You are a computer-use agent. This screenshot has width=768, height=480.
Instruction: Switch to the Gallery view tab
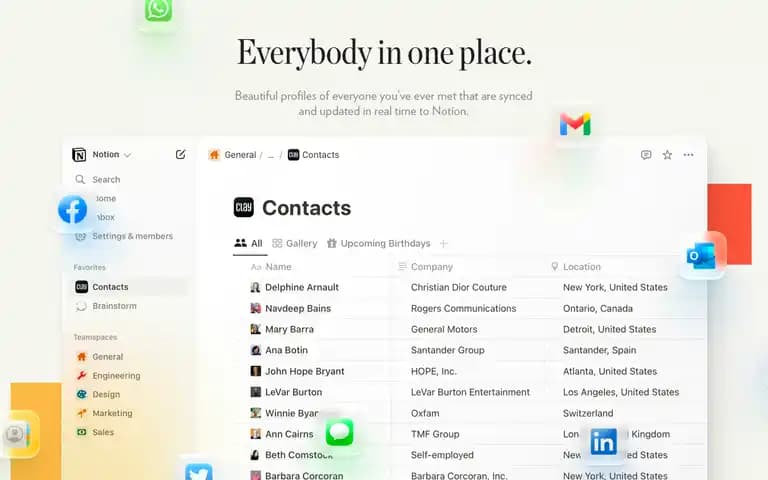(295, 243)
